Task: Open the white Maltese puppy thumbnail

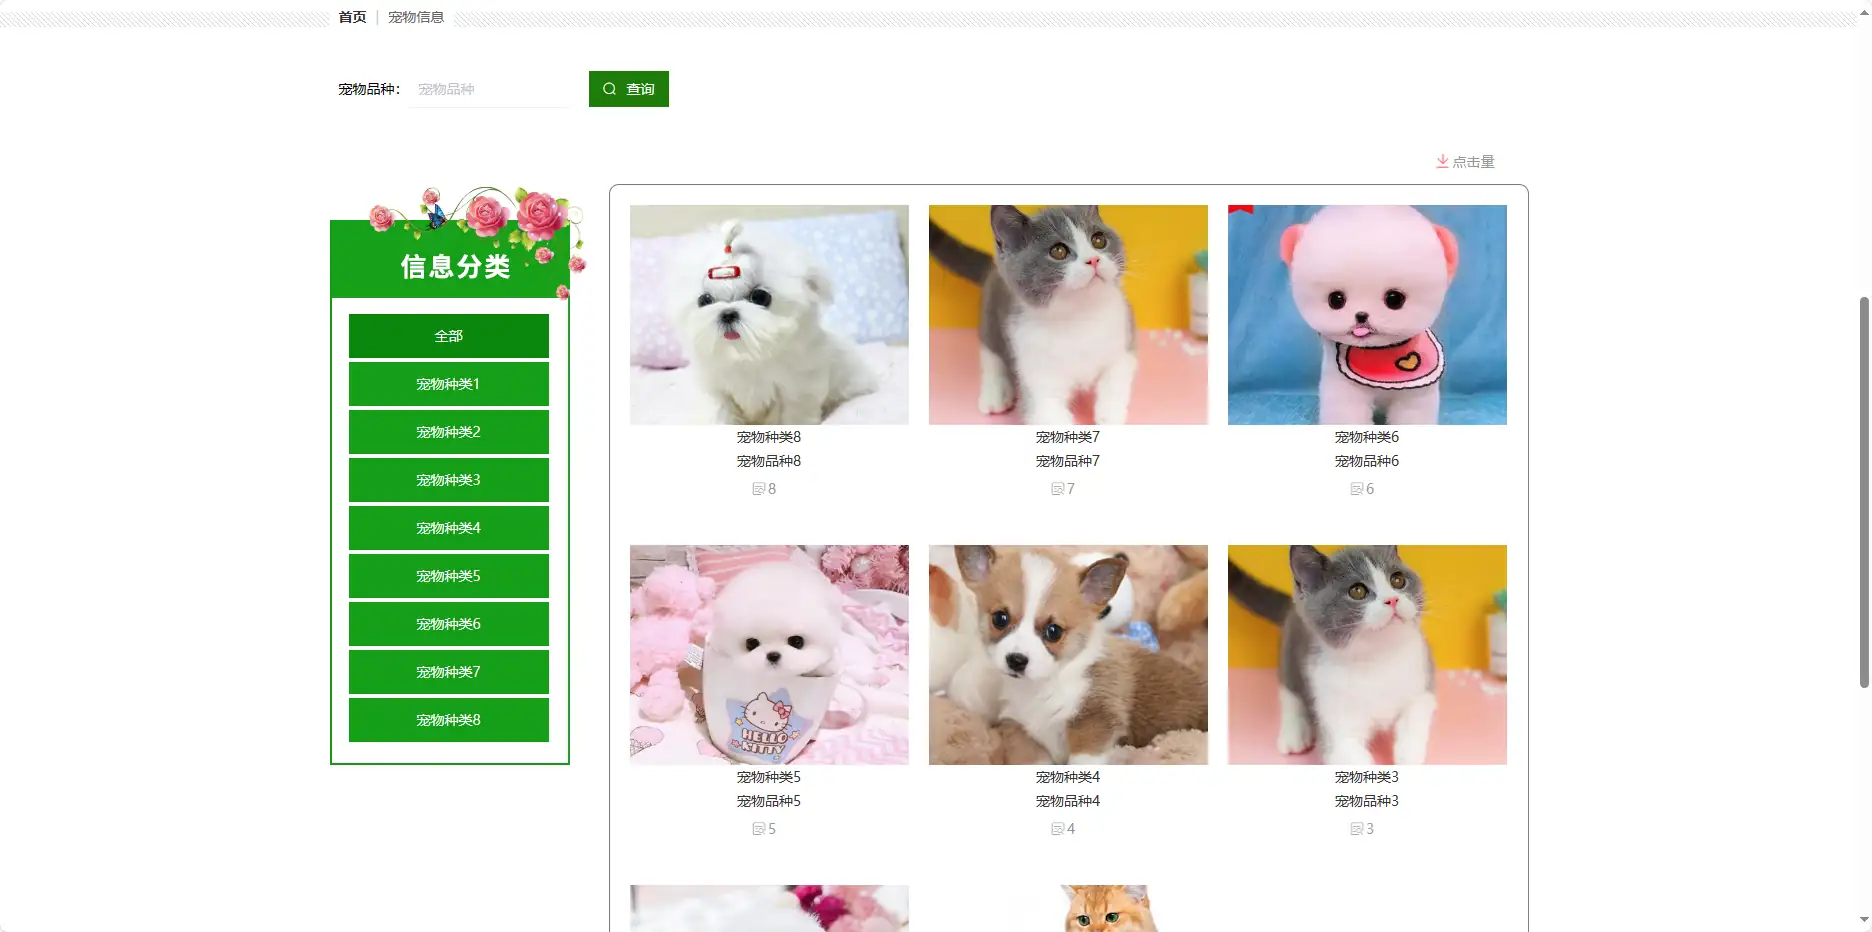Action: click(769, 315)
